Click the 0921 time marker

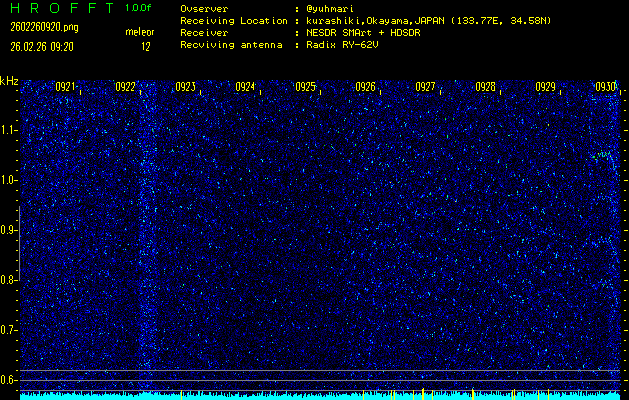(x=66, y=87)
